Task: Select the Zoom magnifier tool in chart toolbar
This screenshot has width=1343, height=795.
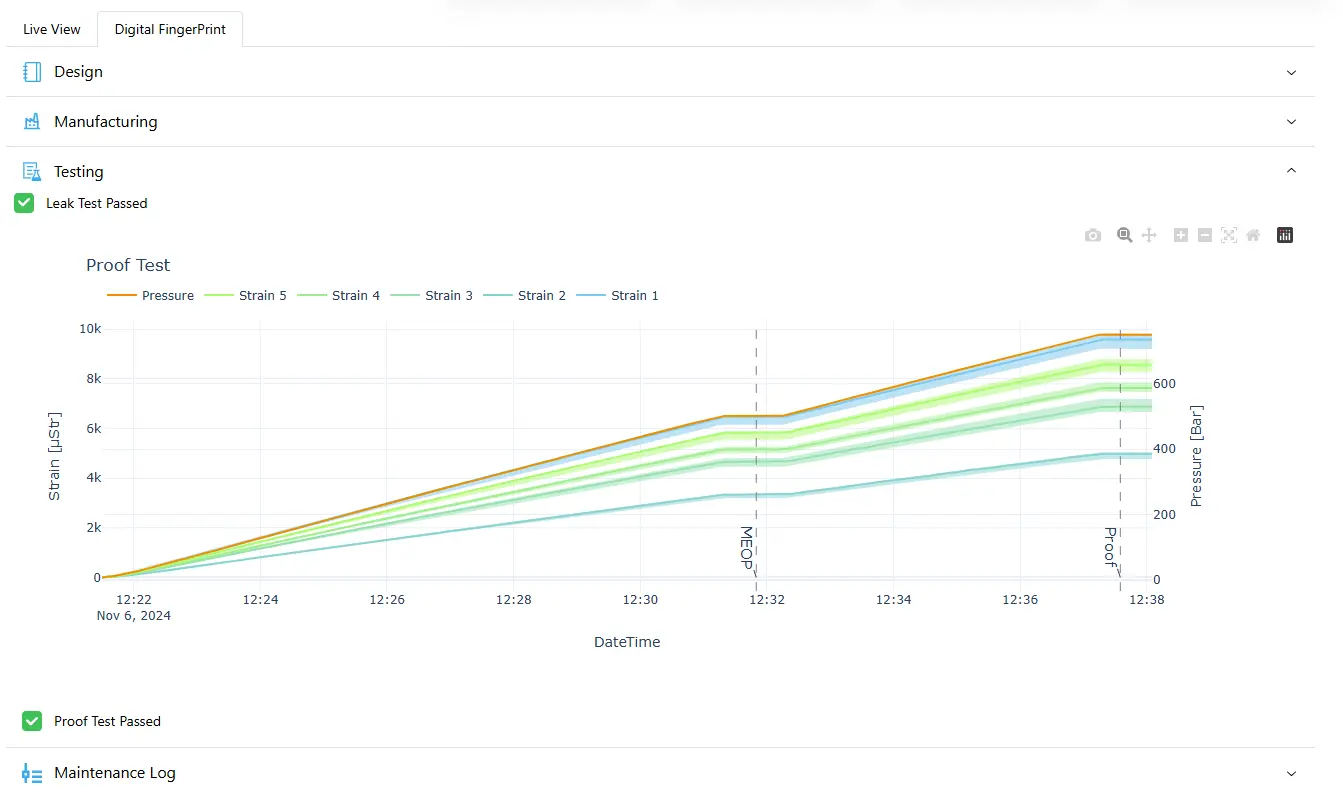Action: [x=1125, y=235]
